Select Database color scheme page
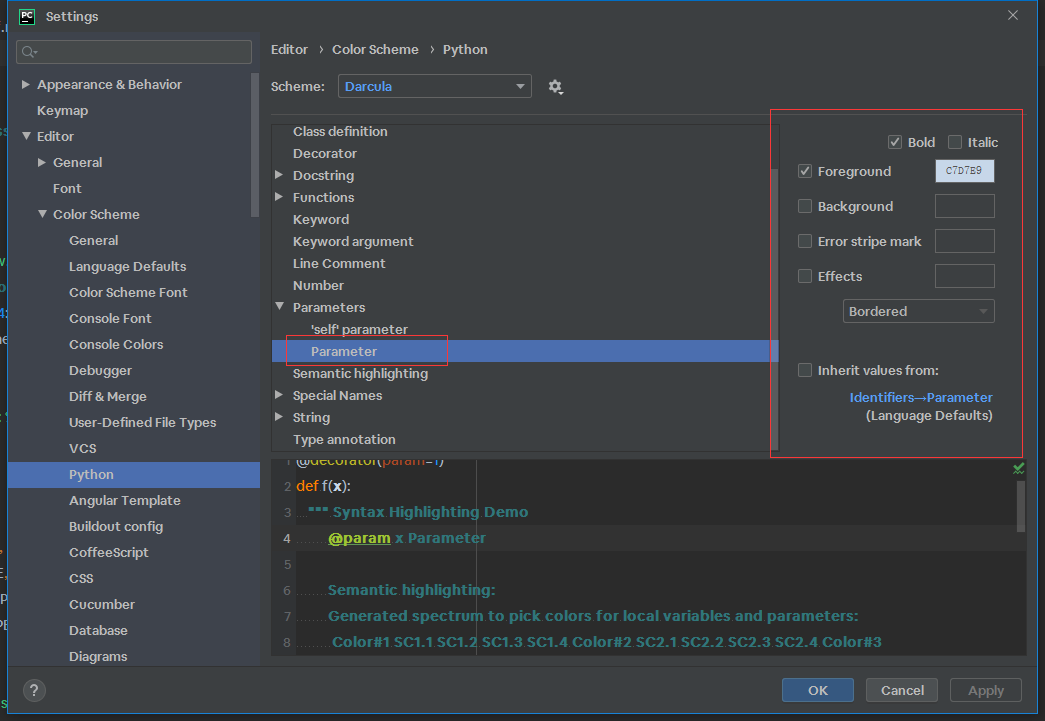Screen dimensions: 1045x721 (x=99, y=630)
